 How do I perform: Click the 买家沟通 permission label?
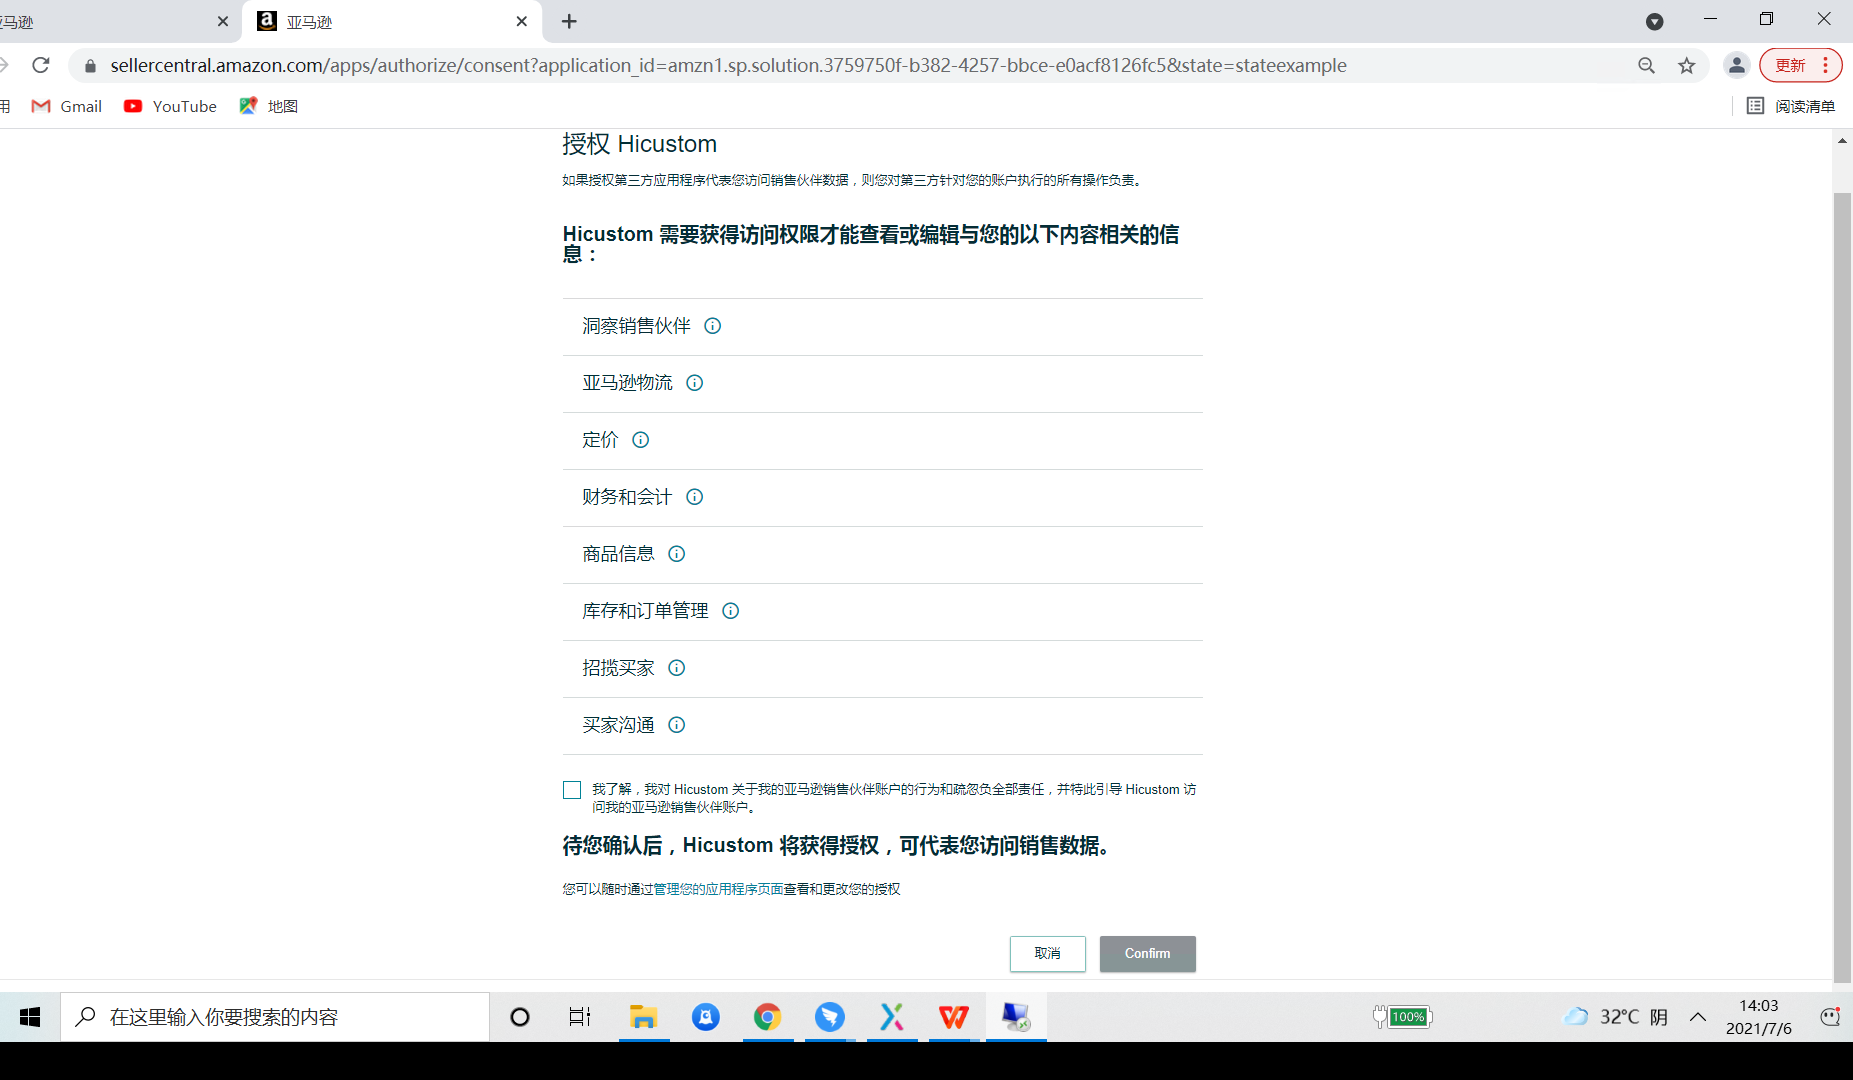(619, 725)
